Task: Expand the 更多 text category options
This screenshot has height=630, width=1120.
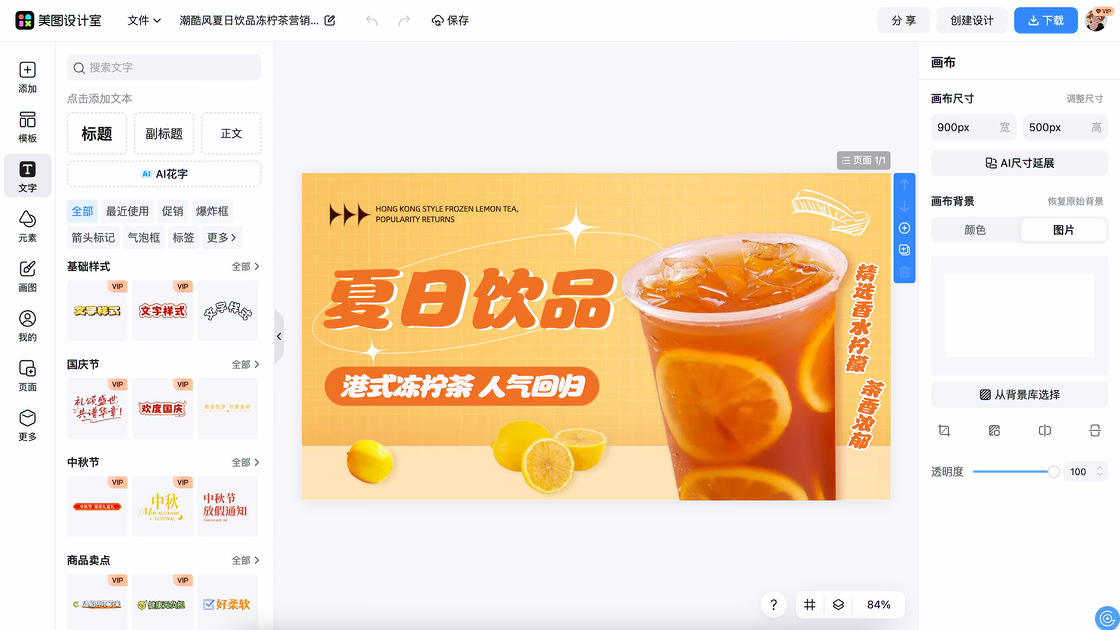Action: [221, 238]
